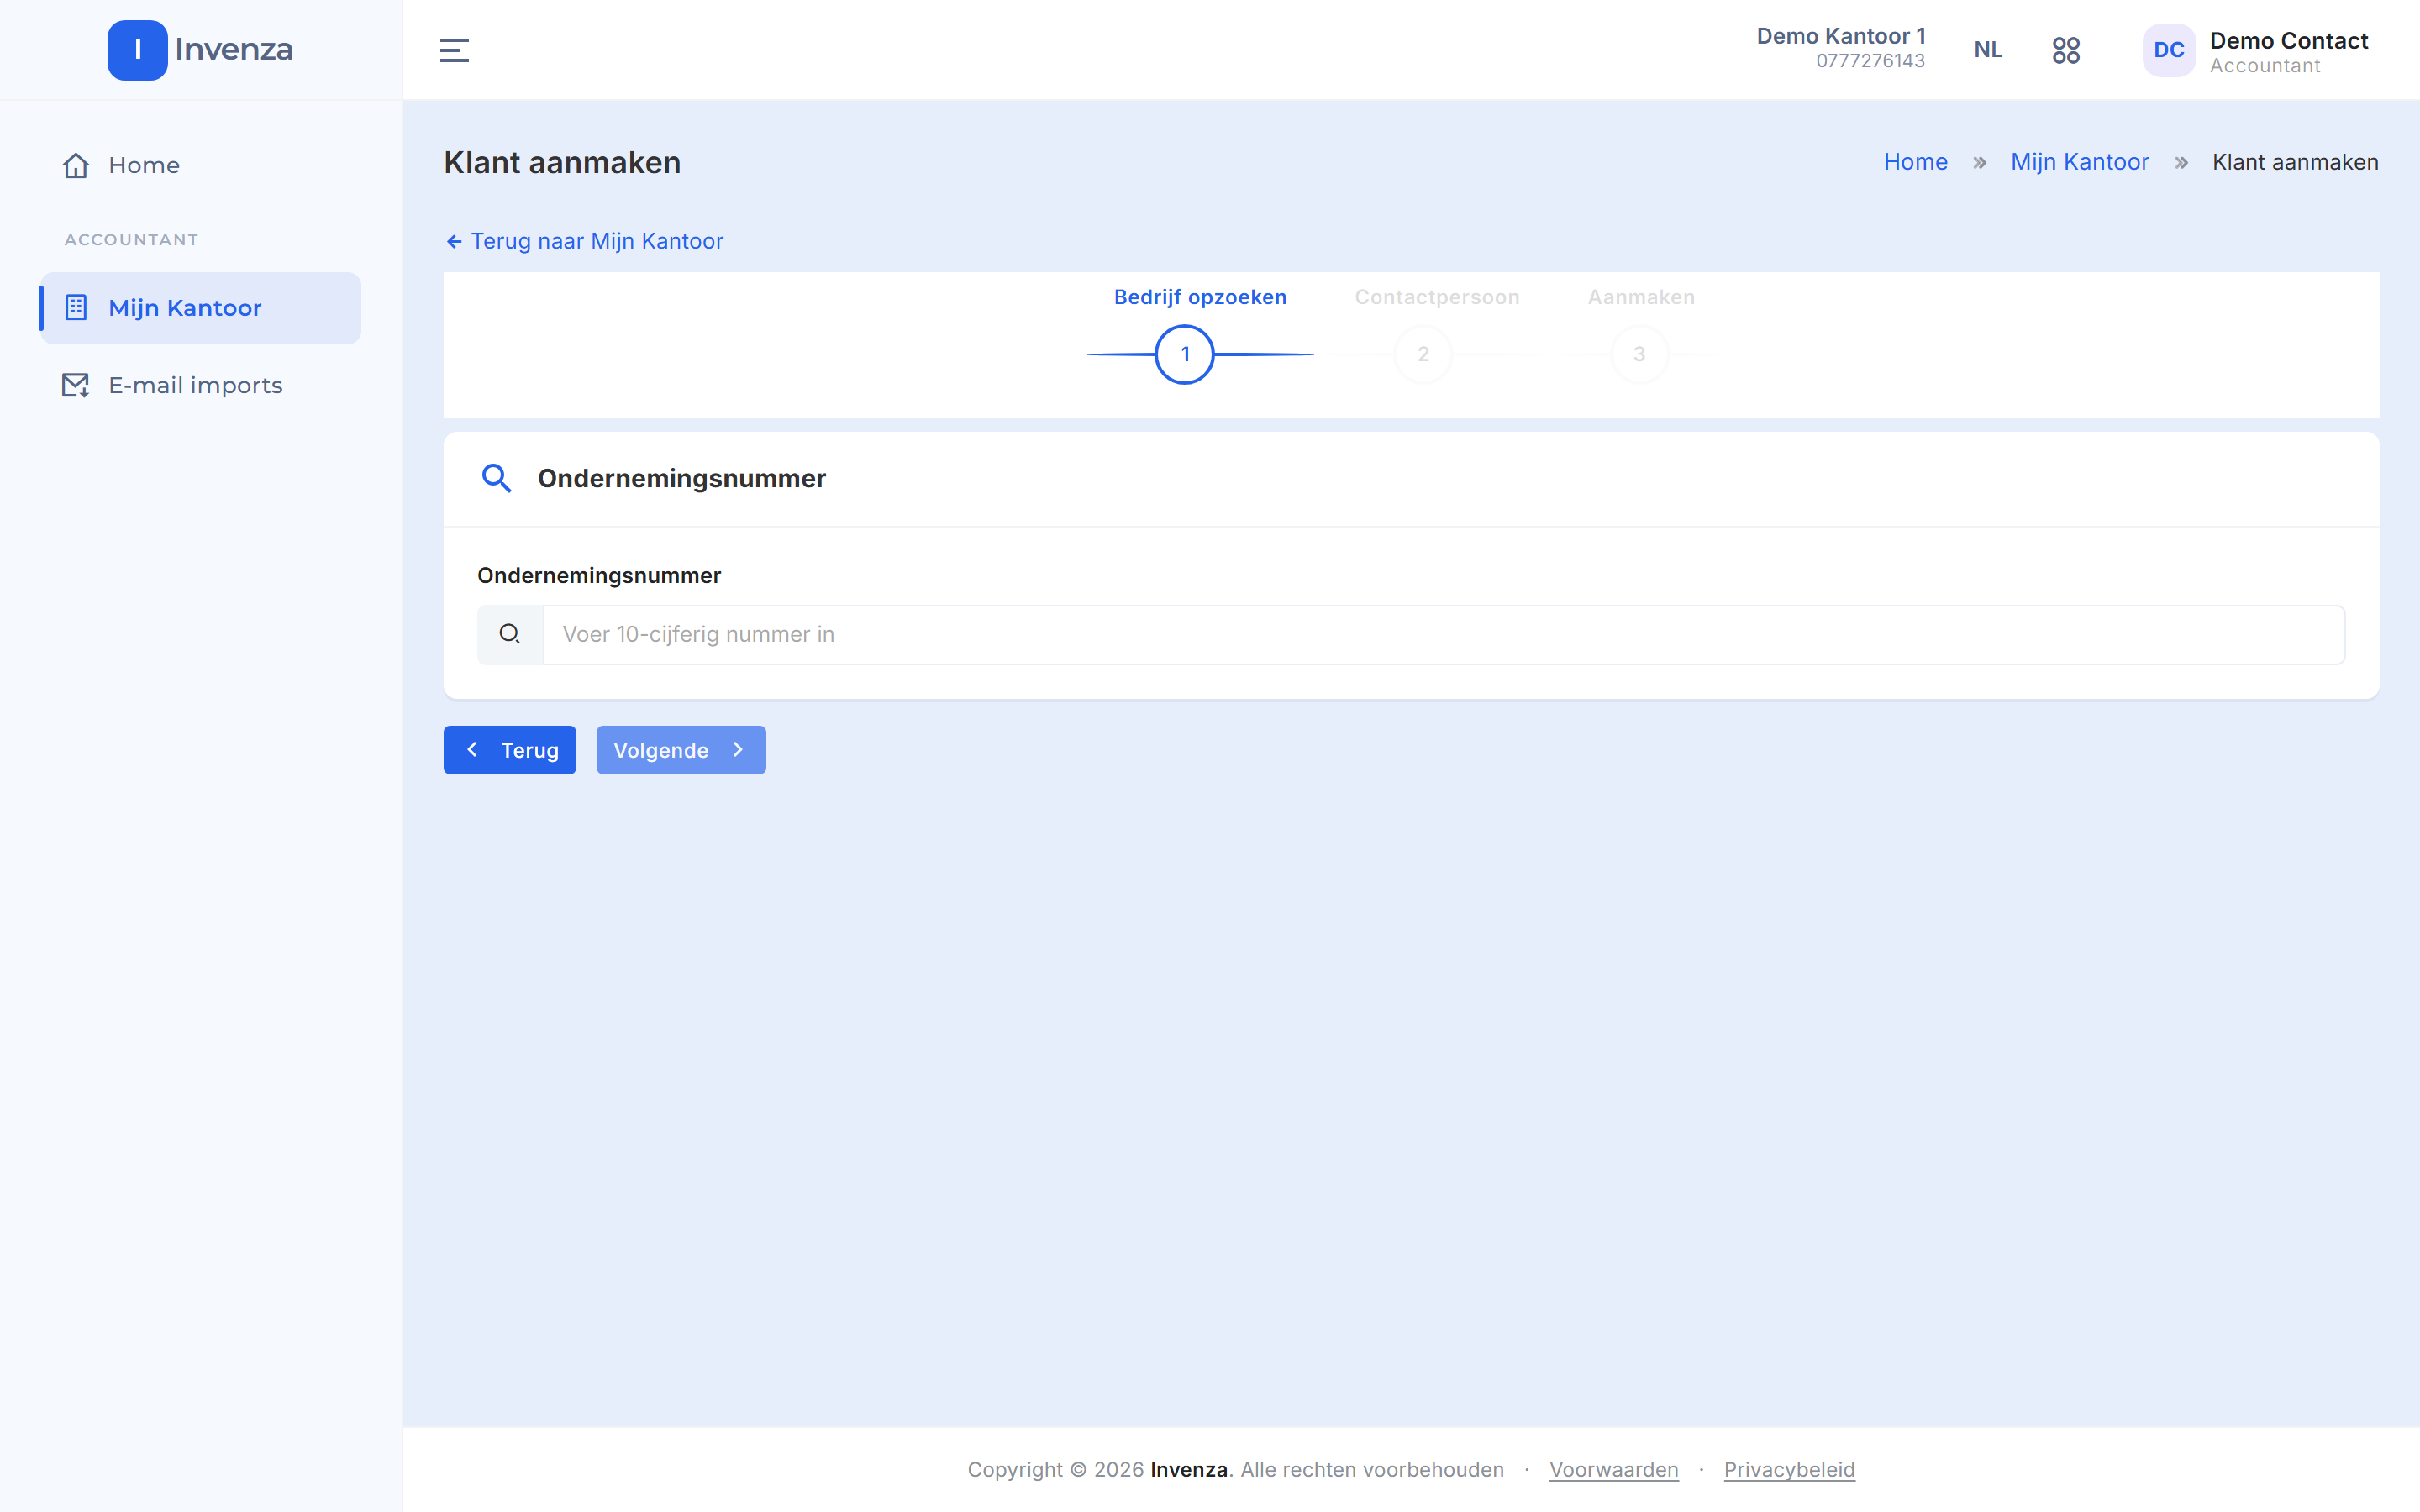Click the DC user avatar

pyautogui.click(x=2168, y=50)
